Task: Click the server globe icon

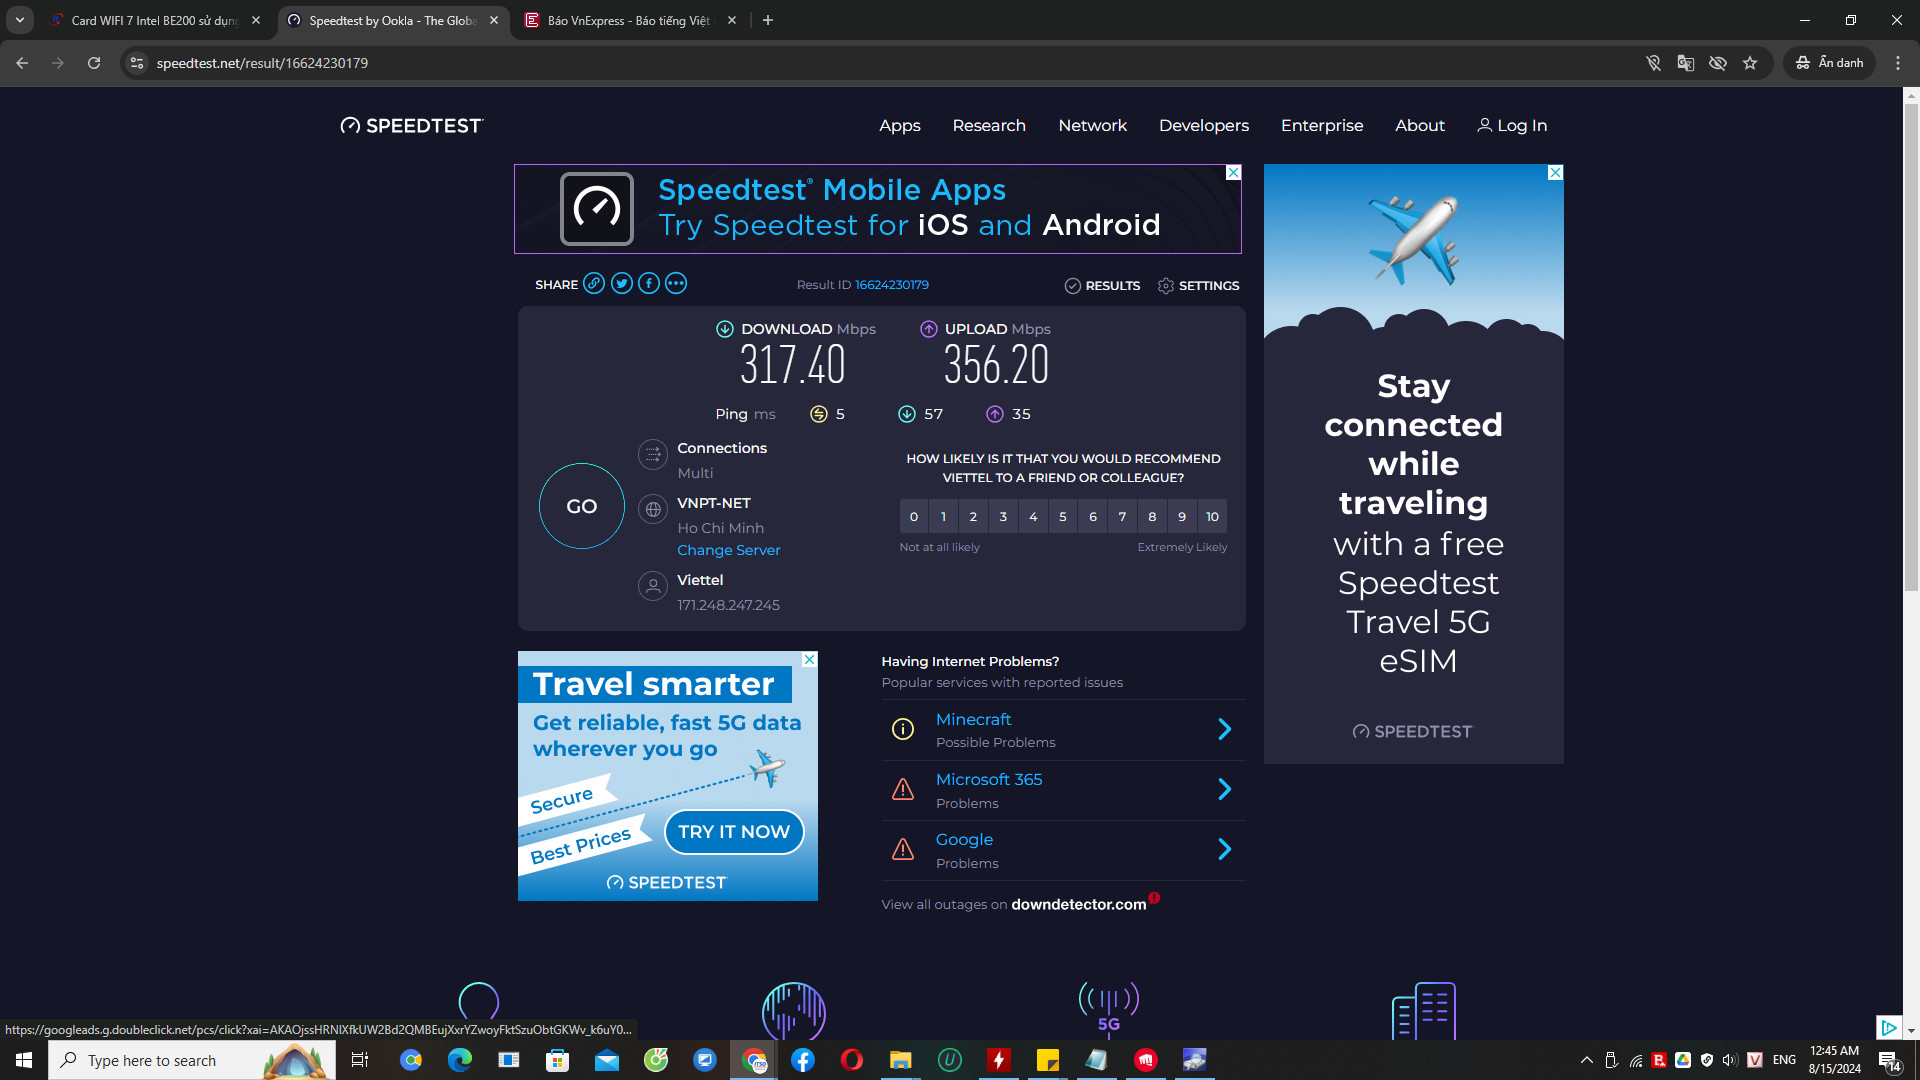Action: pos(653,510)
